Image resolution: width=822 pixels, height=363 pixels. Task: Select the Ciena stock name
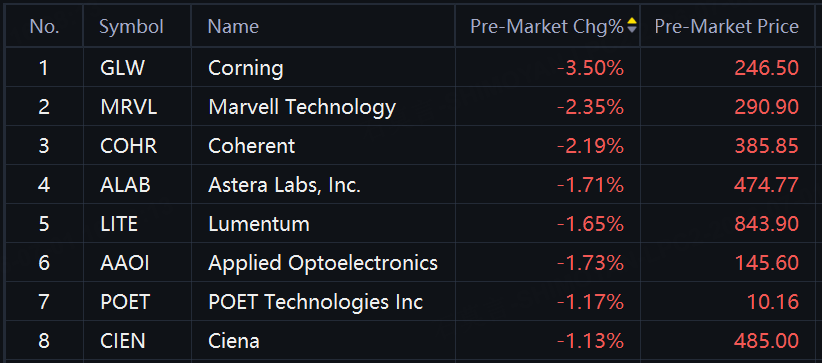[234, 341]
